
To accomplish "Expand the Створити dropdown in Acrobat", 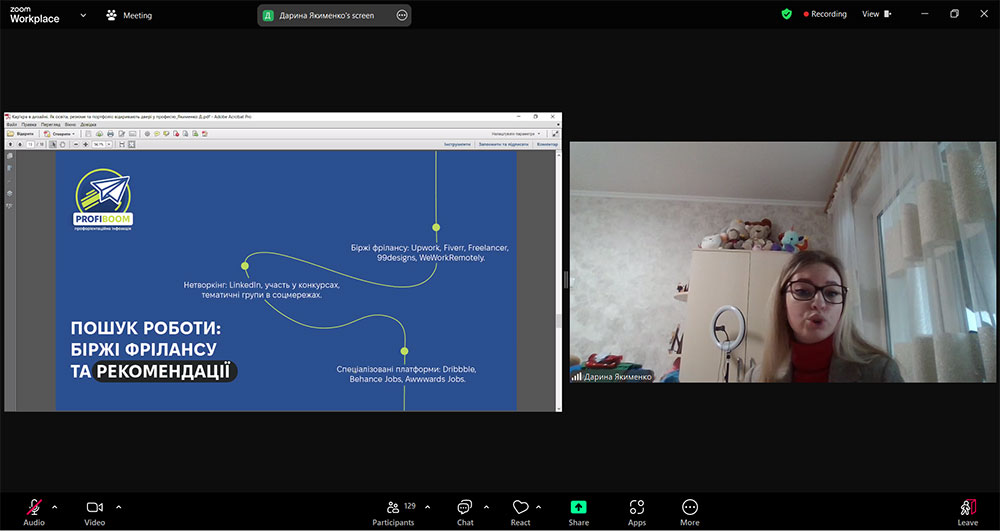I will [x=59, y=134].
